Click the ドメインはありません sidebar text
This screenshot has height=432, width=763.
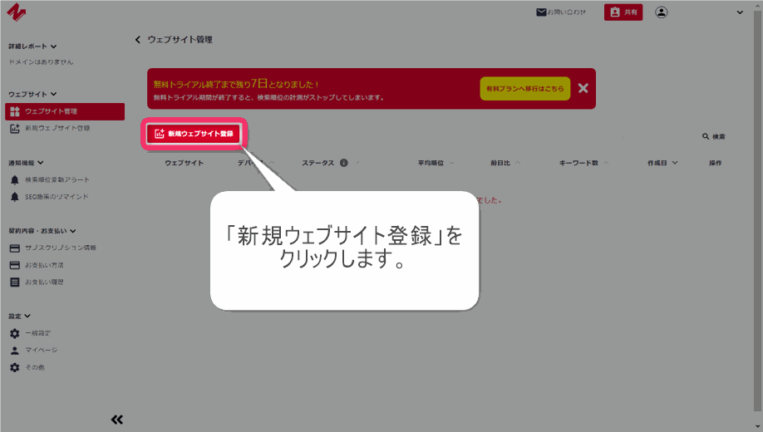pyautogui.click(x=41, y=62)
